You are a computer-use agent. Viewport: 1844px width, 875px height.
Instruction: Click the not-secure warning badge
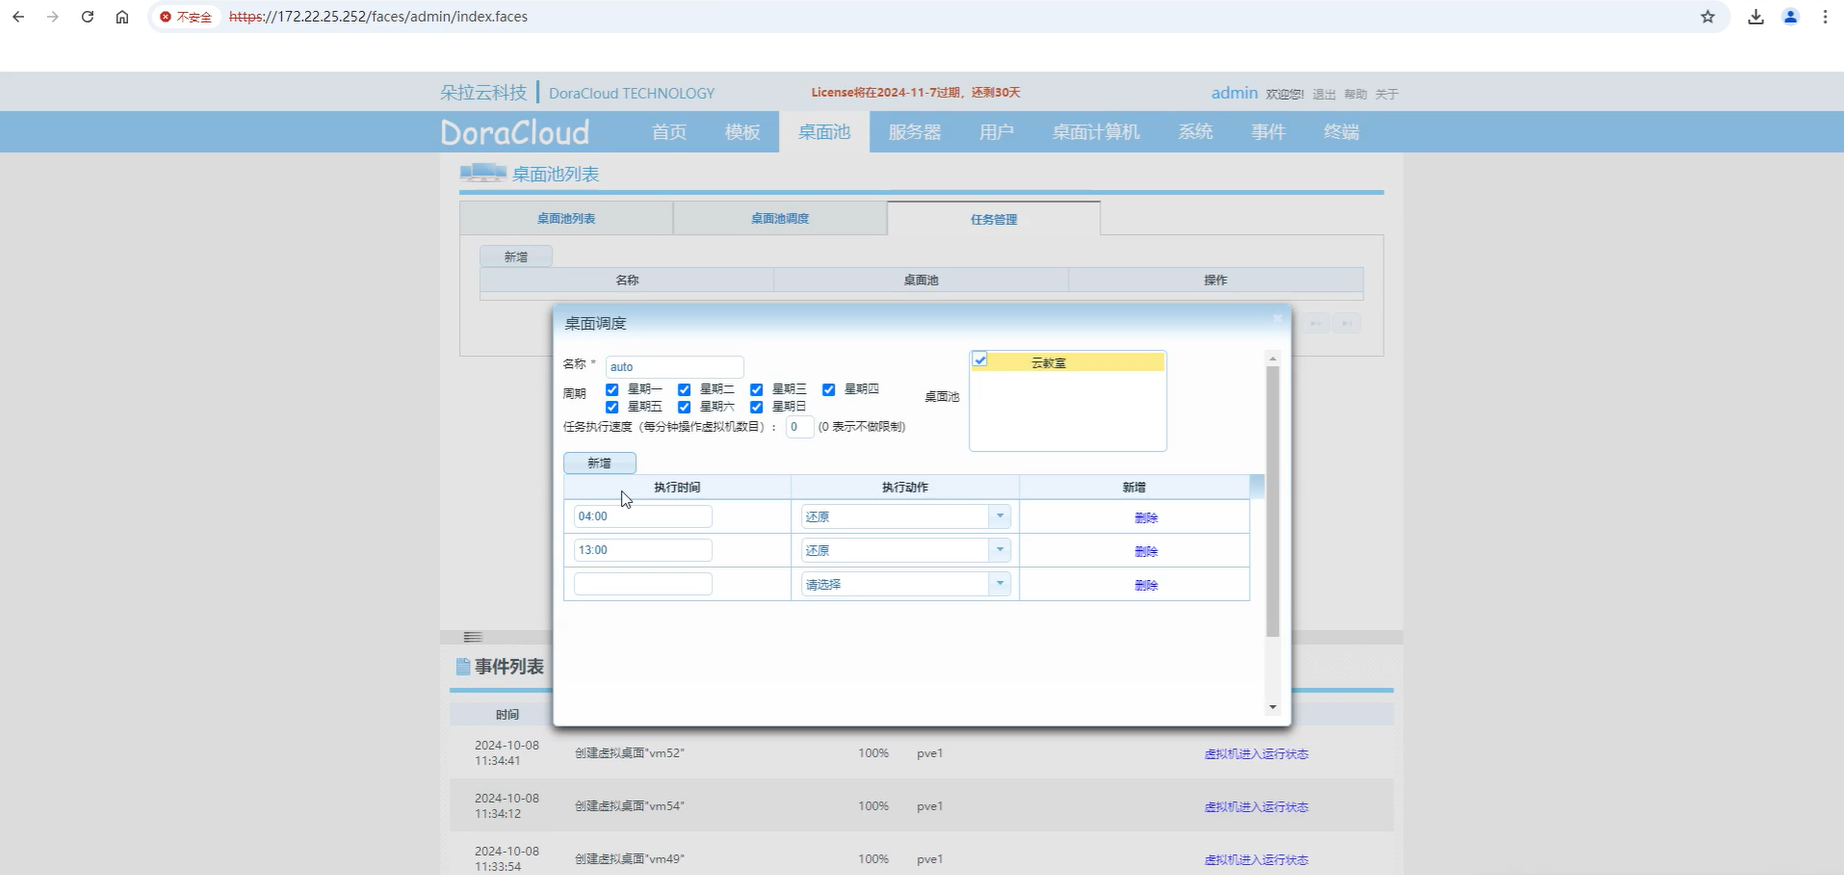click(186, 17)
